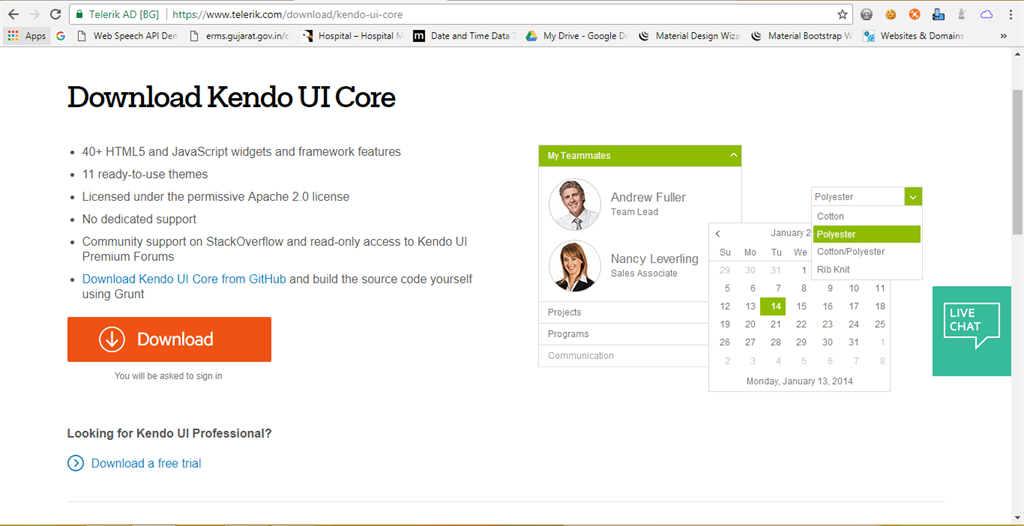Expand the Communication panel row
The image size is (1024, 526).
click(x=624, y=355)
